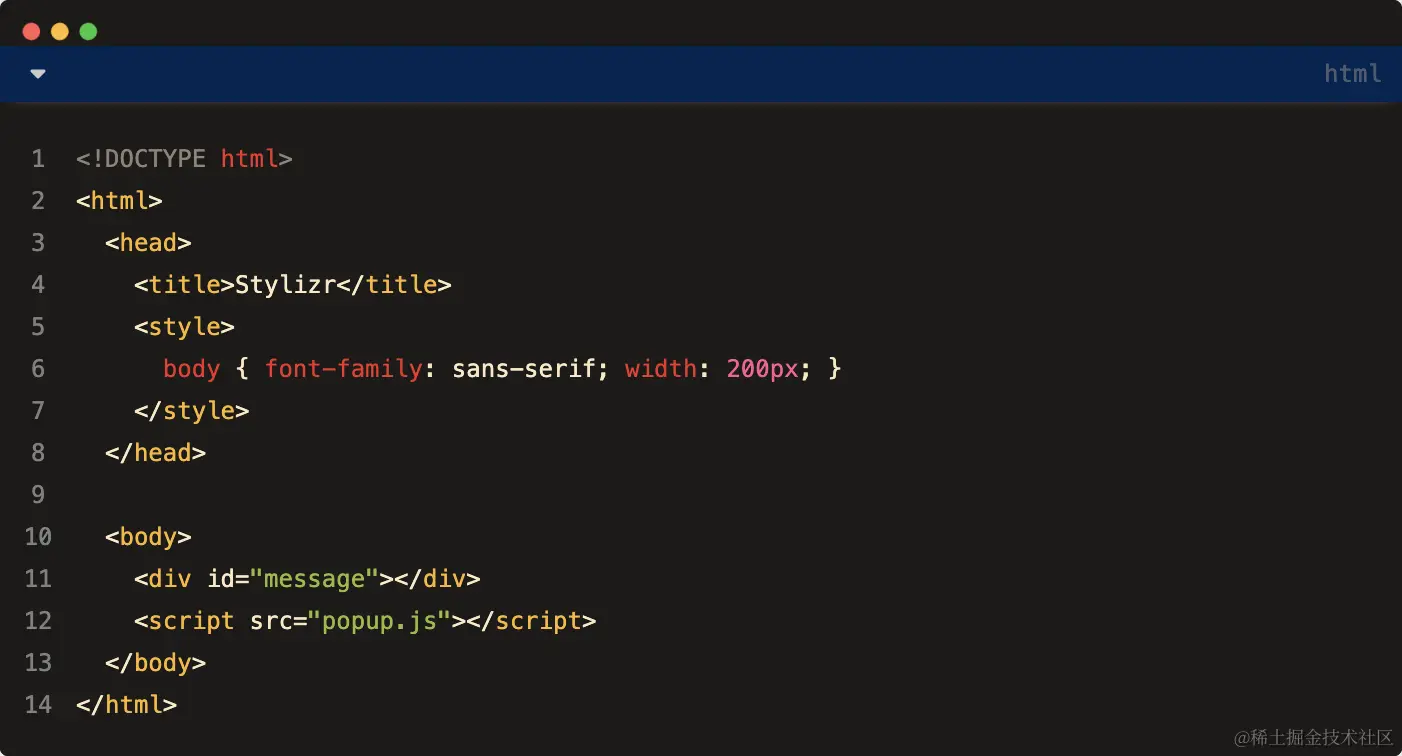This screenshot has height=756, width=1402.
Task: Click the "message" id string
Action: pos(314,578)
